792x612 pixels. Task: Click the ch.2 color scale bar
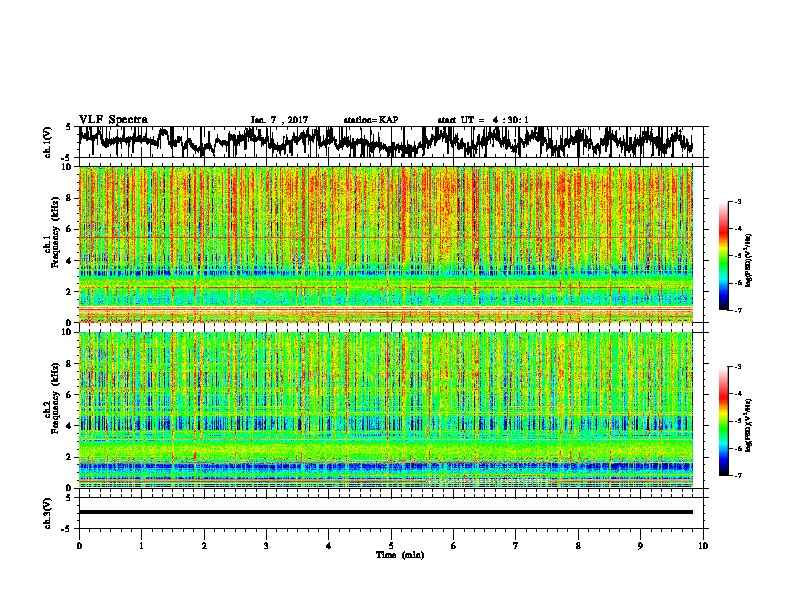click(x=723, y=421)
